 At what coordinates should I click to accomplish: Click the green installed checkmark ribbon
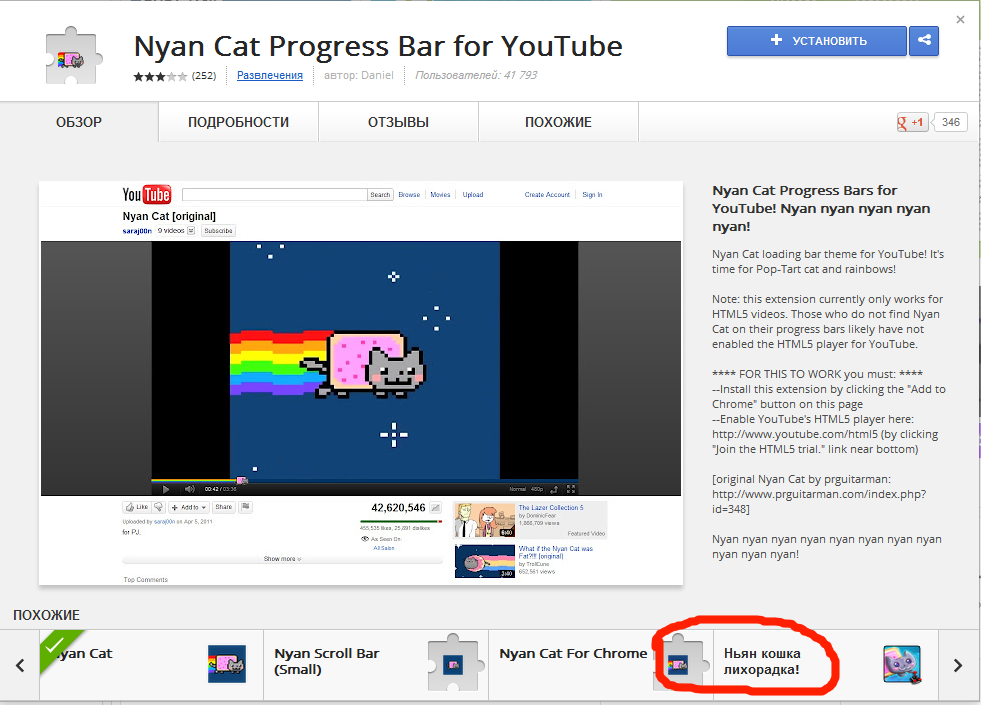pos(56,647)
